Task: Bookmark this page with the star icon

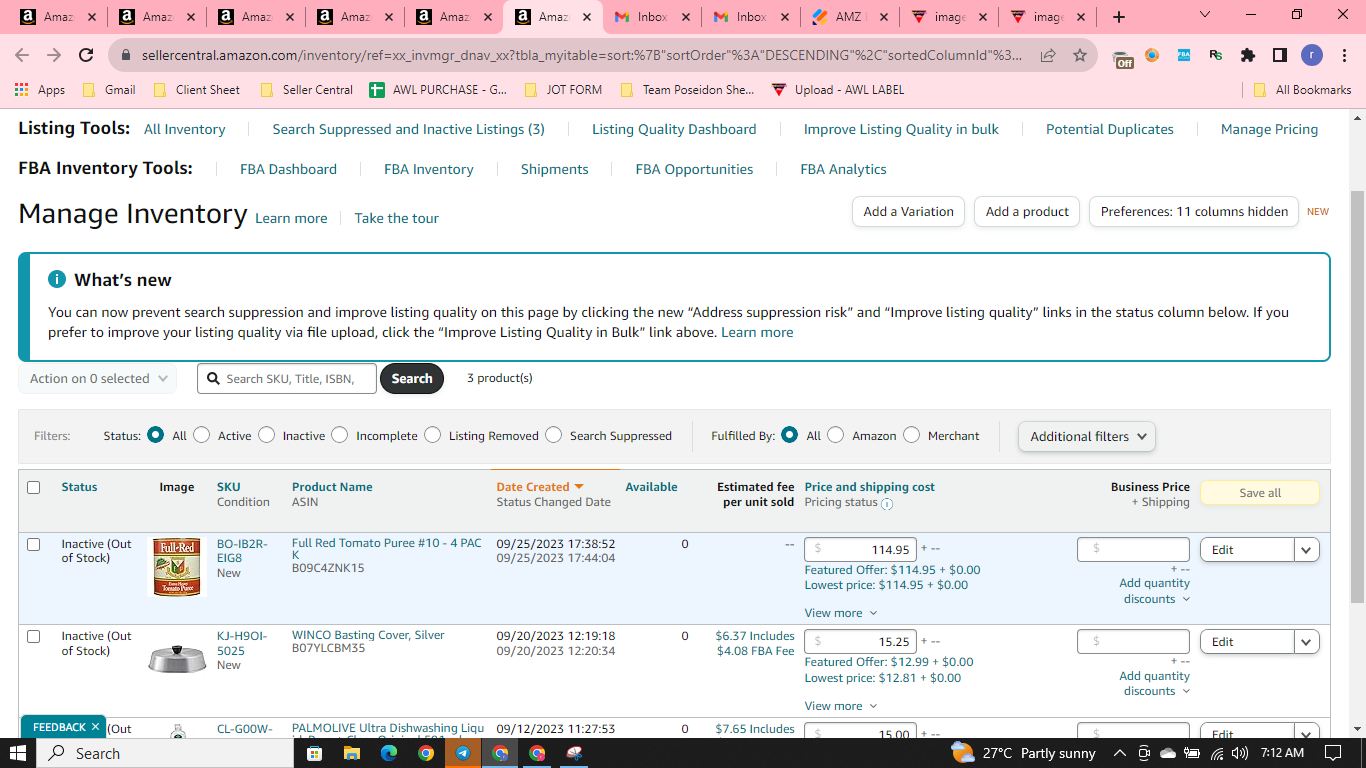Action: point(1080,55)
